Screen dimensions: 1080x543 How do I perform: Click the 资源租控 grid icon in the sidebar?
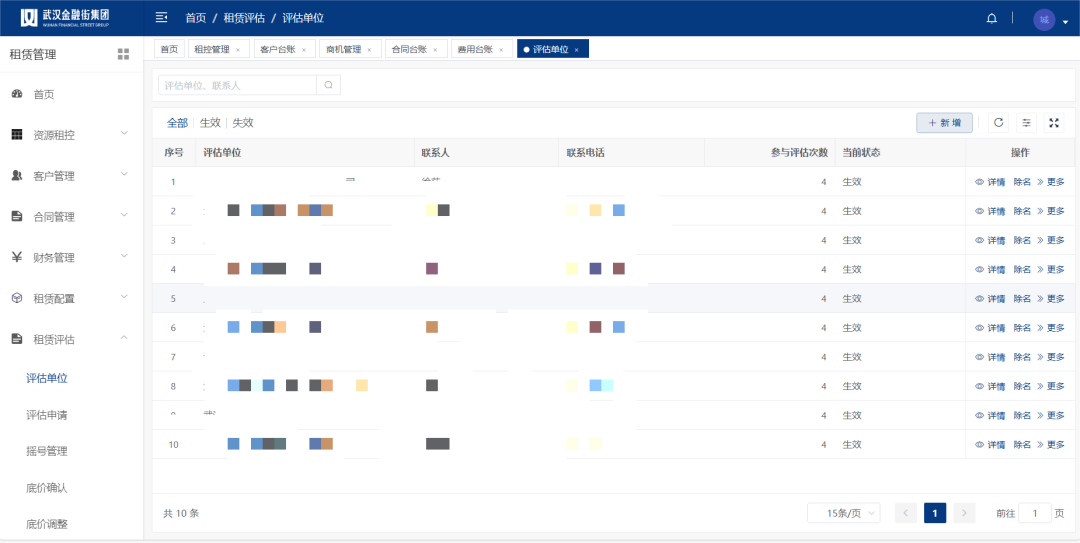17,135
